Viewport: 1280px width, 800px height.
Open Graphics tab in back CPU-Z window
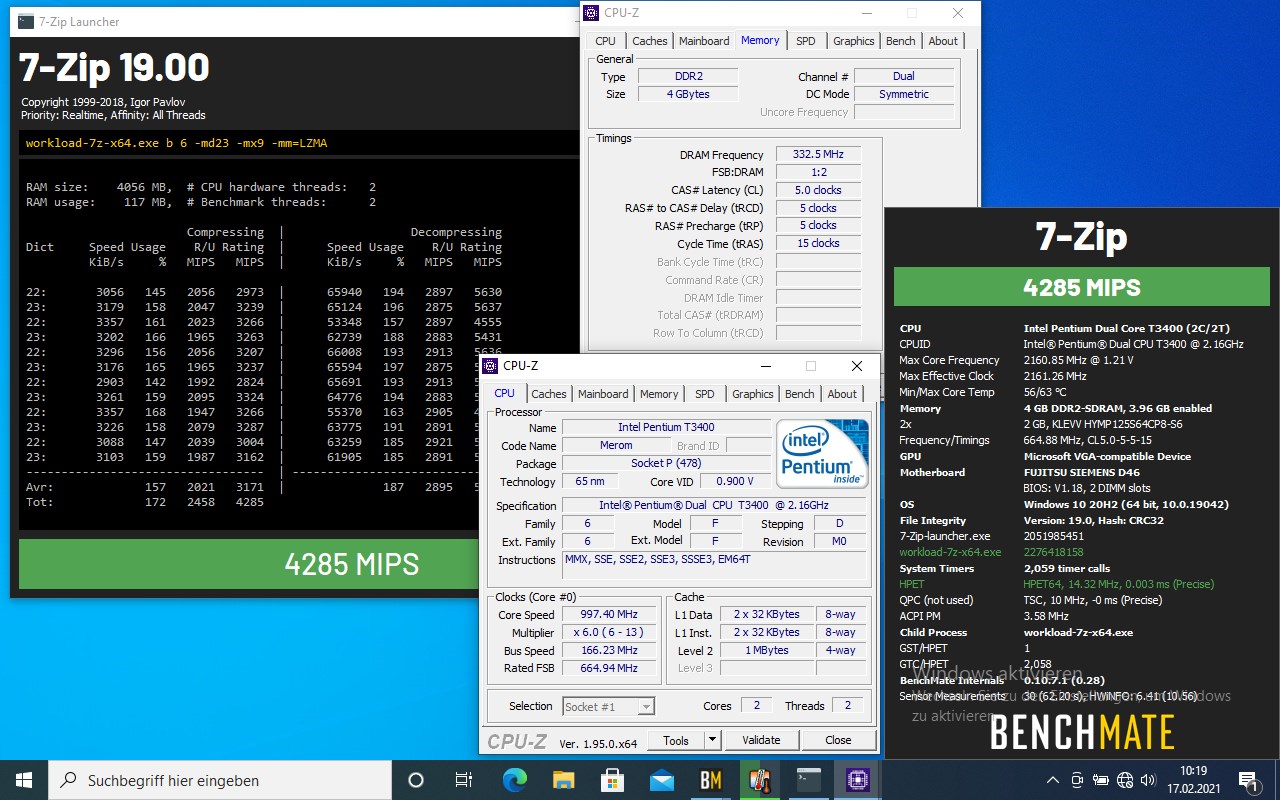coord(854,41)
